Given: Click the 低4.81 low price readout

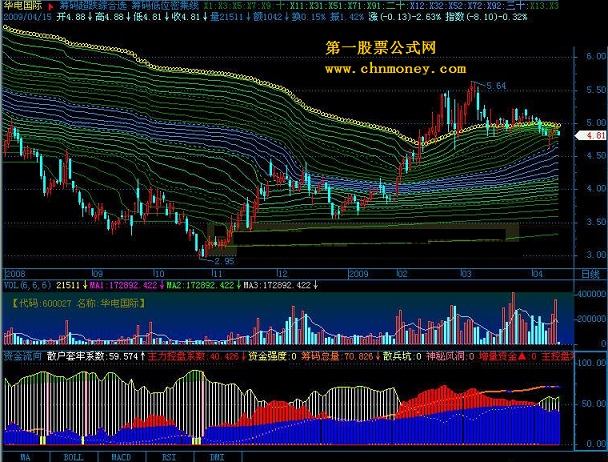Looking at the screenshot, I should click(x=147, y=17).
